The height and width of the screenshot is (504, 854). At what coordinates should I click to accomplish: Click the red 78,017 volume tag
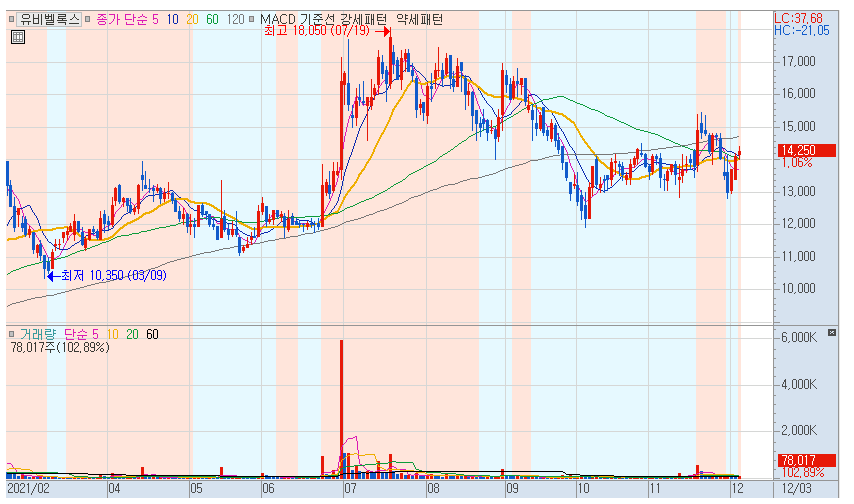click(806, 460)
